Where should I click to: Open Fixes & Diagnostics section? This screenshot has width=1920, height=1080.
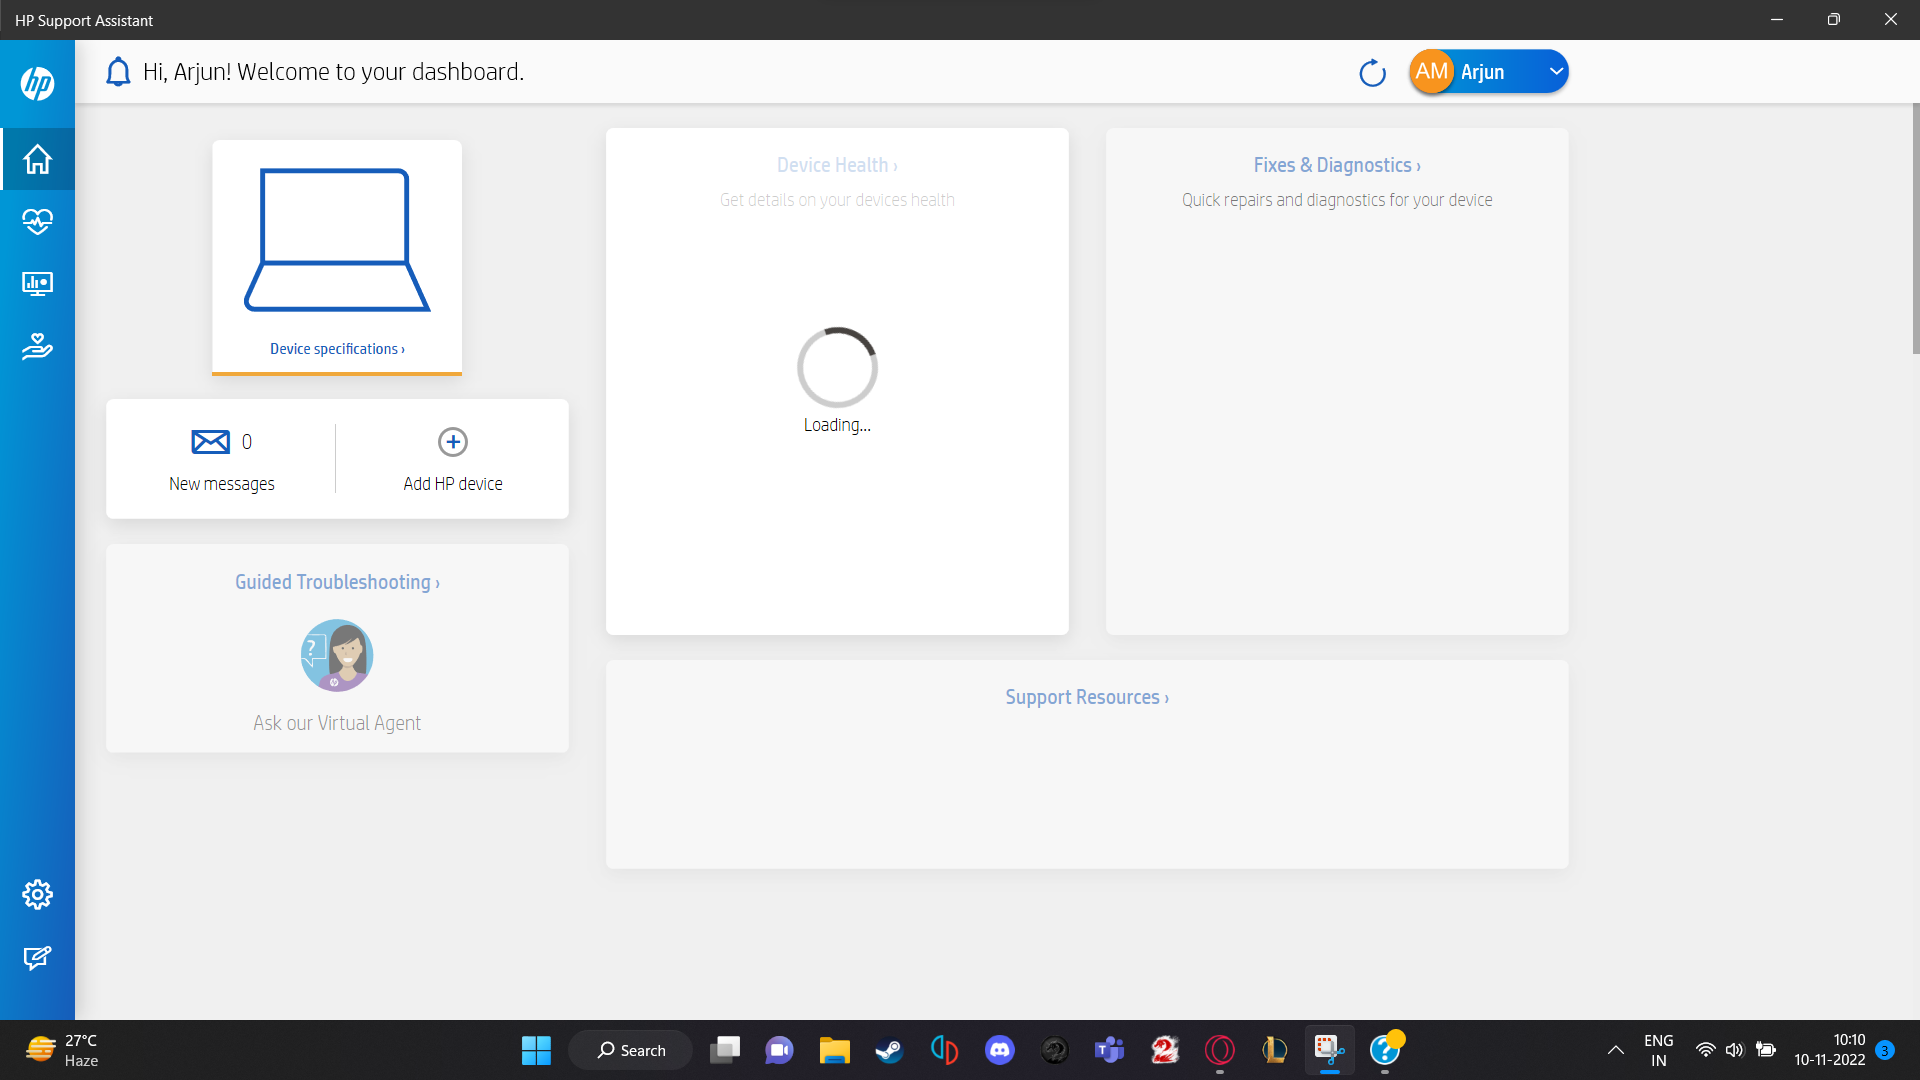(x=1336, y=165)
